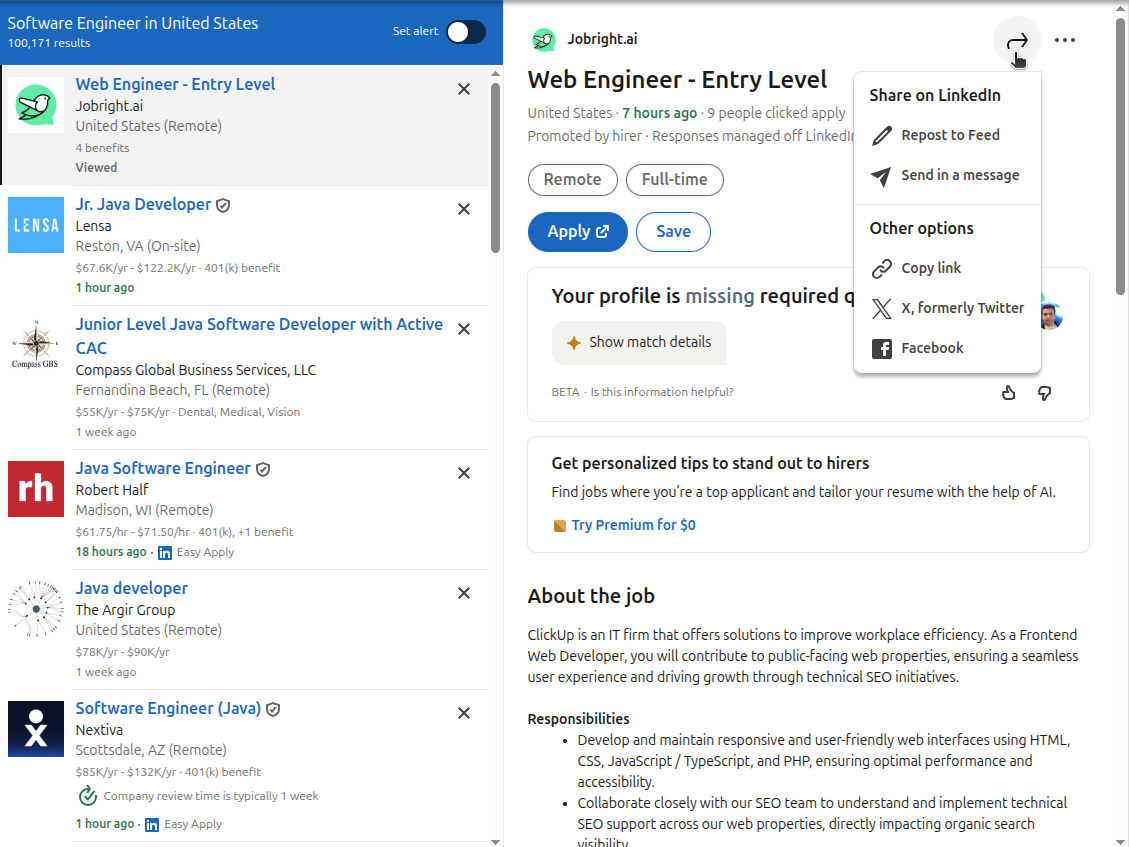This screenshot has height=847, width=1129.
Task: Open the Jr. Java Developer listing
Action: pyautogui.click(x=143, y=205)
